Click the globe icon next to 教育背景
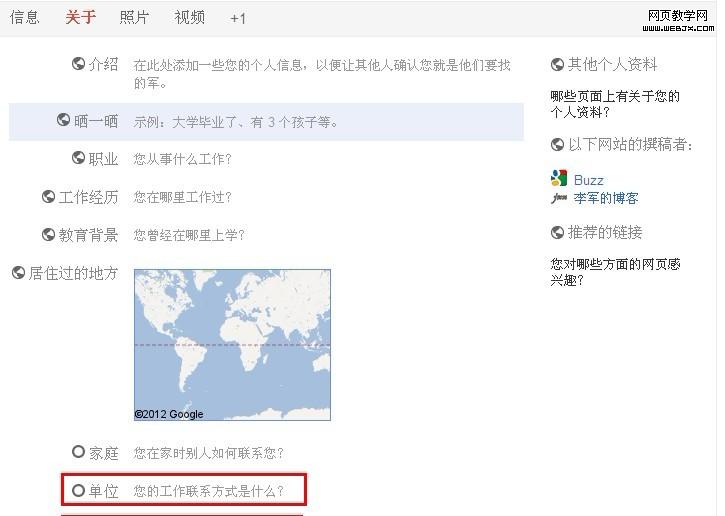 tap(48, 234)
